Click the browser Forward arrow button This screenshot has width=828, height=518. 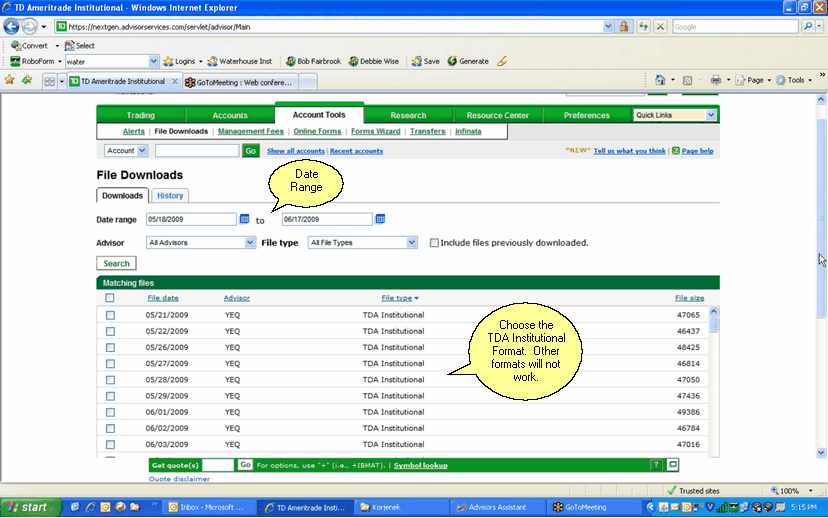pos(30,26)
